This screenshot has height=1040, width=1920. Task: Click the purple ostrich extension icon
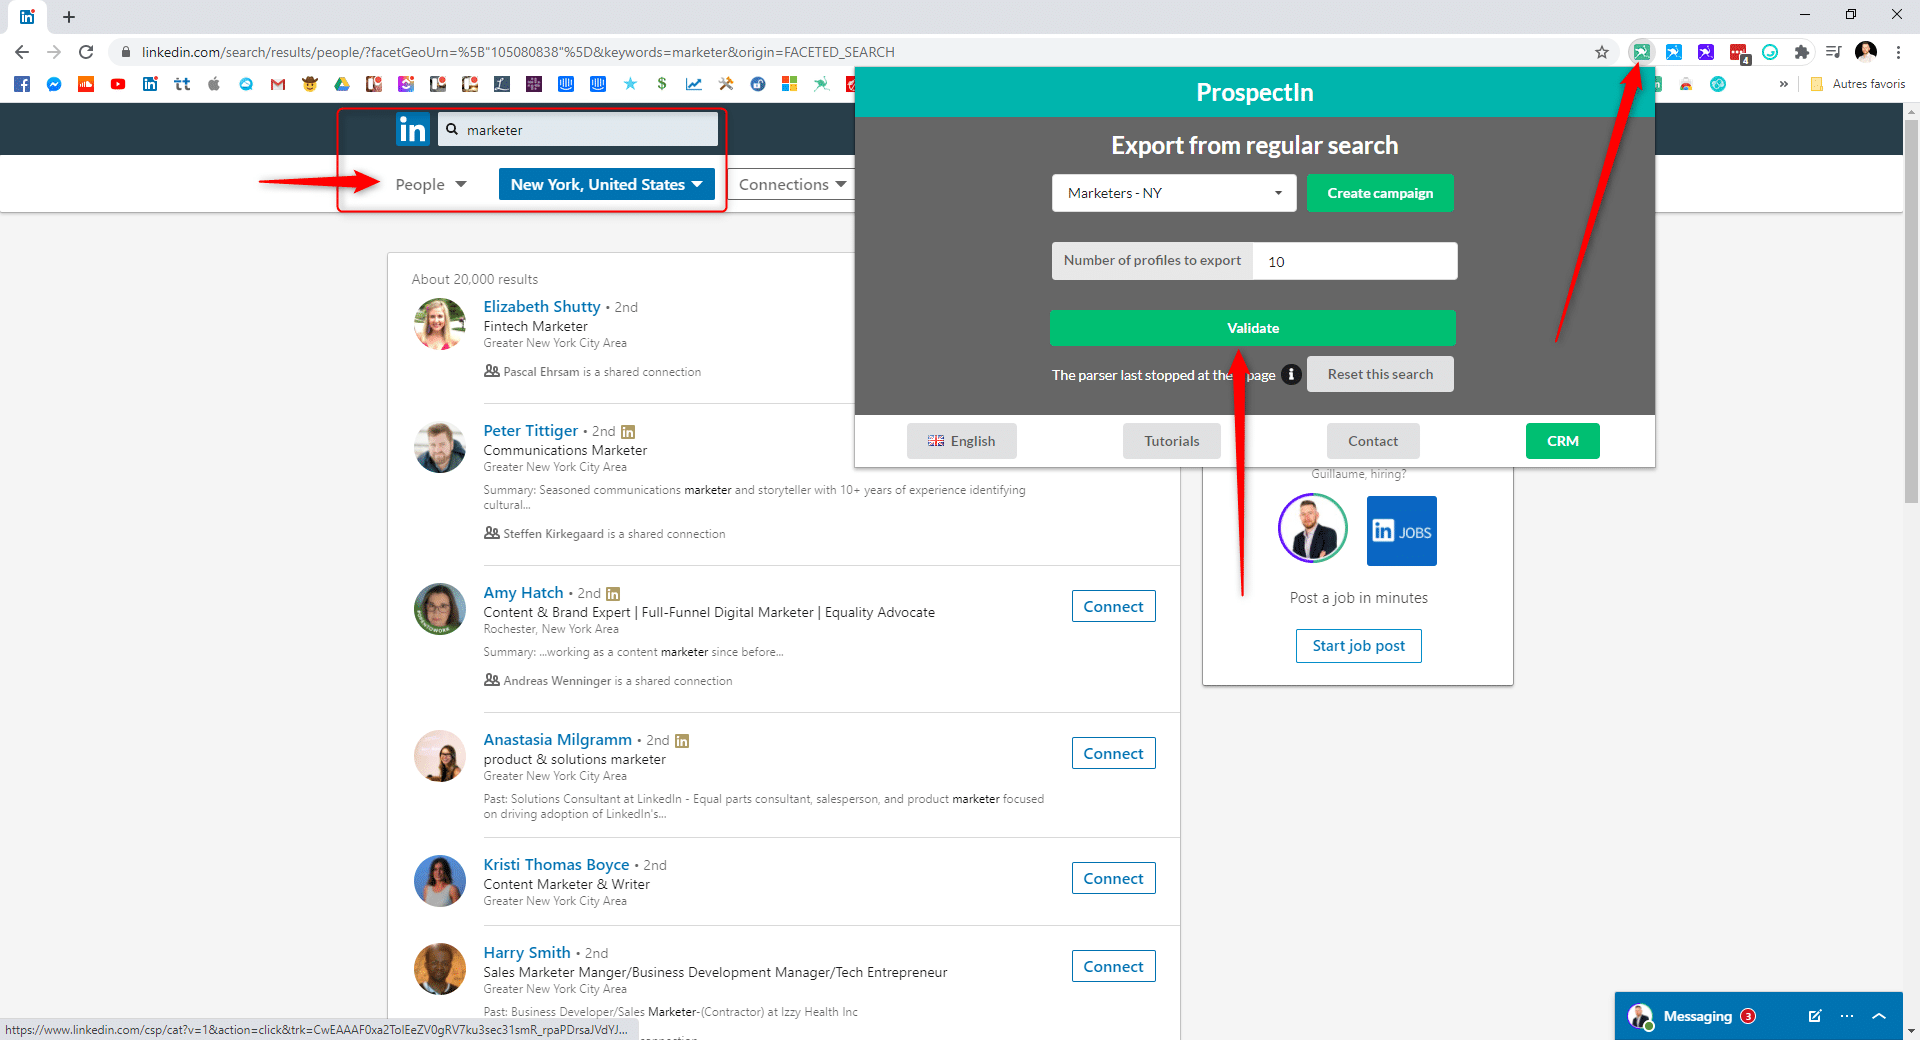[1706, 52]
